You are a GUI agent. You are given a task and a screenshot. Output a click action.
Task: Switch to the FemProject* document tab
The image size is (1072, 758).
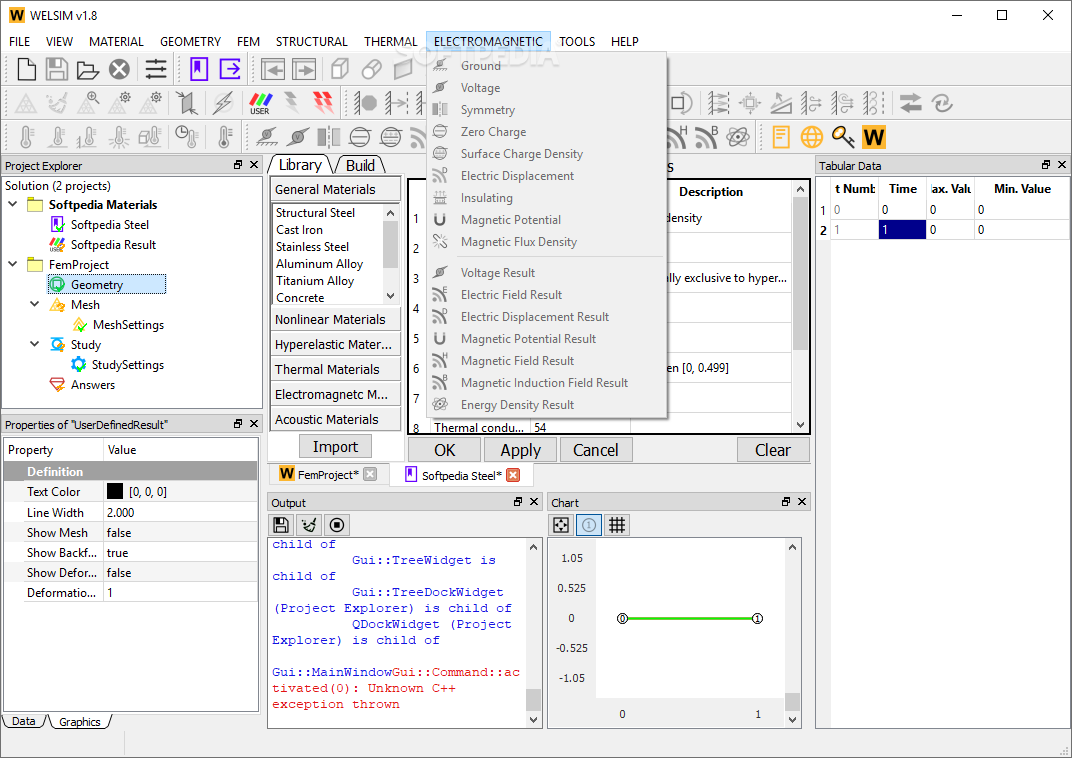328,474
